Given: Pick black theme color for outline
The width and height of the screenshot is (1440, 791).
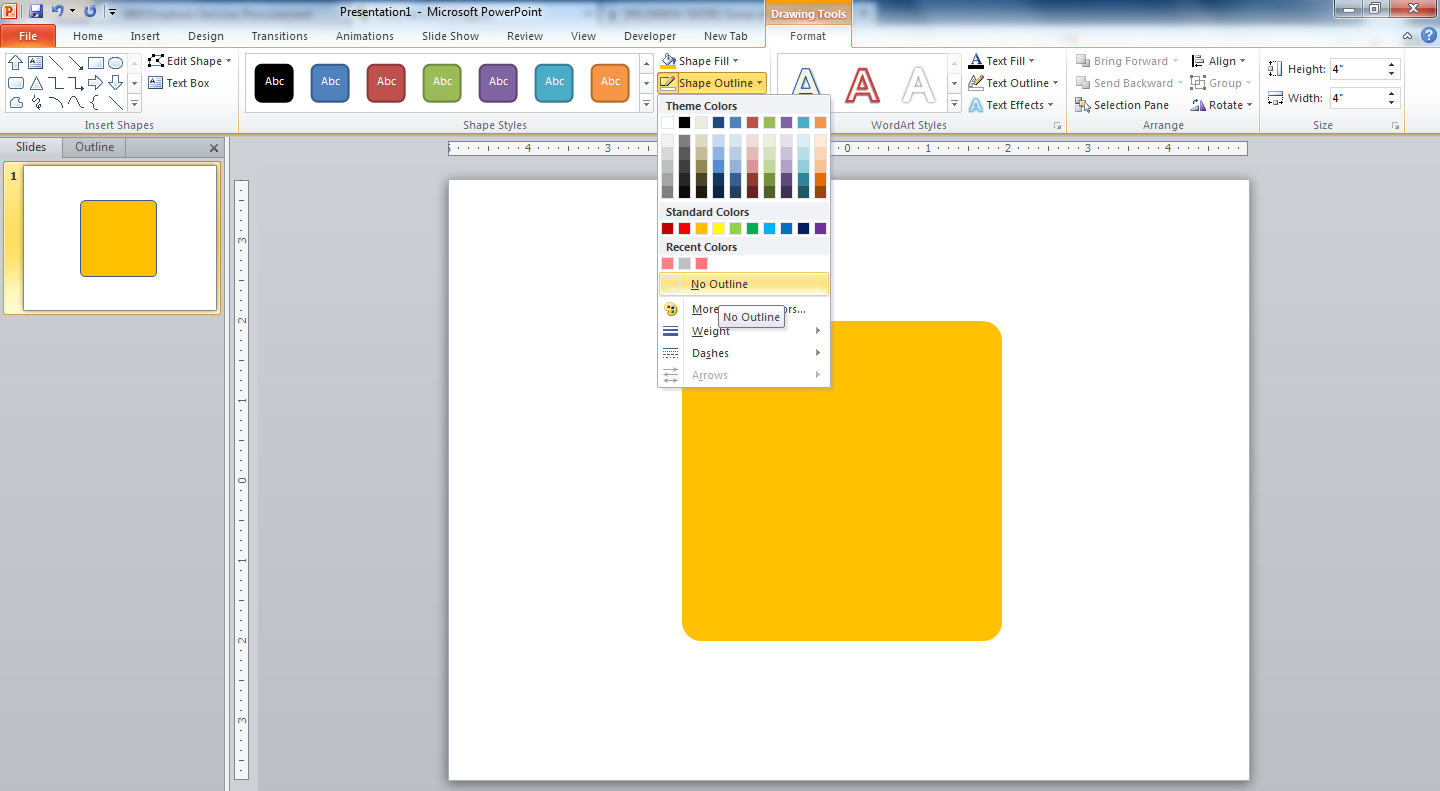Looking at the screenshot, I should (685, 122).
